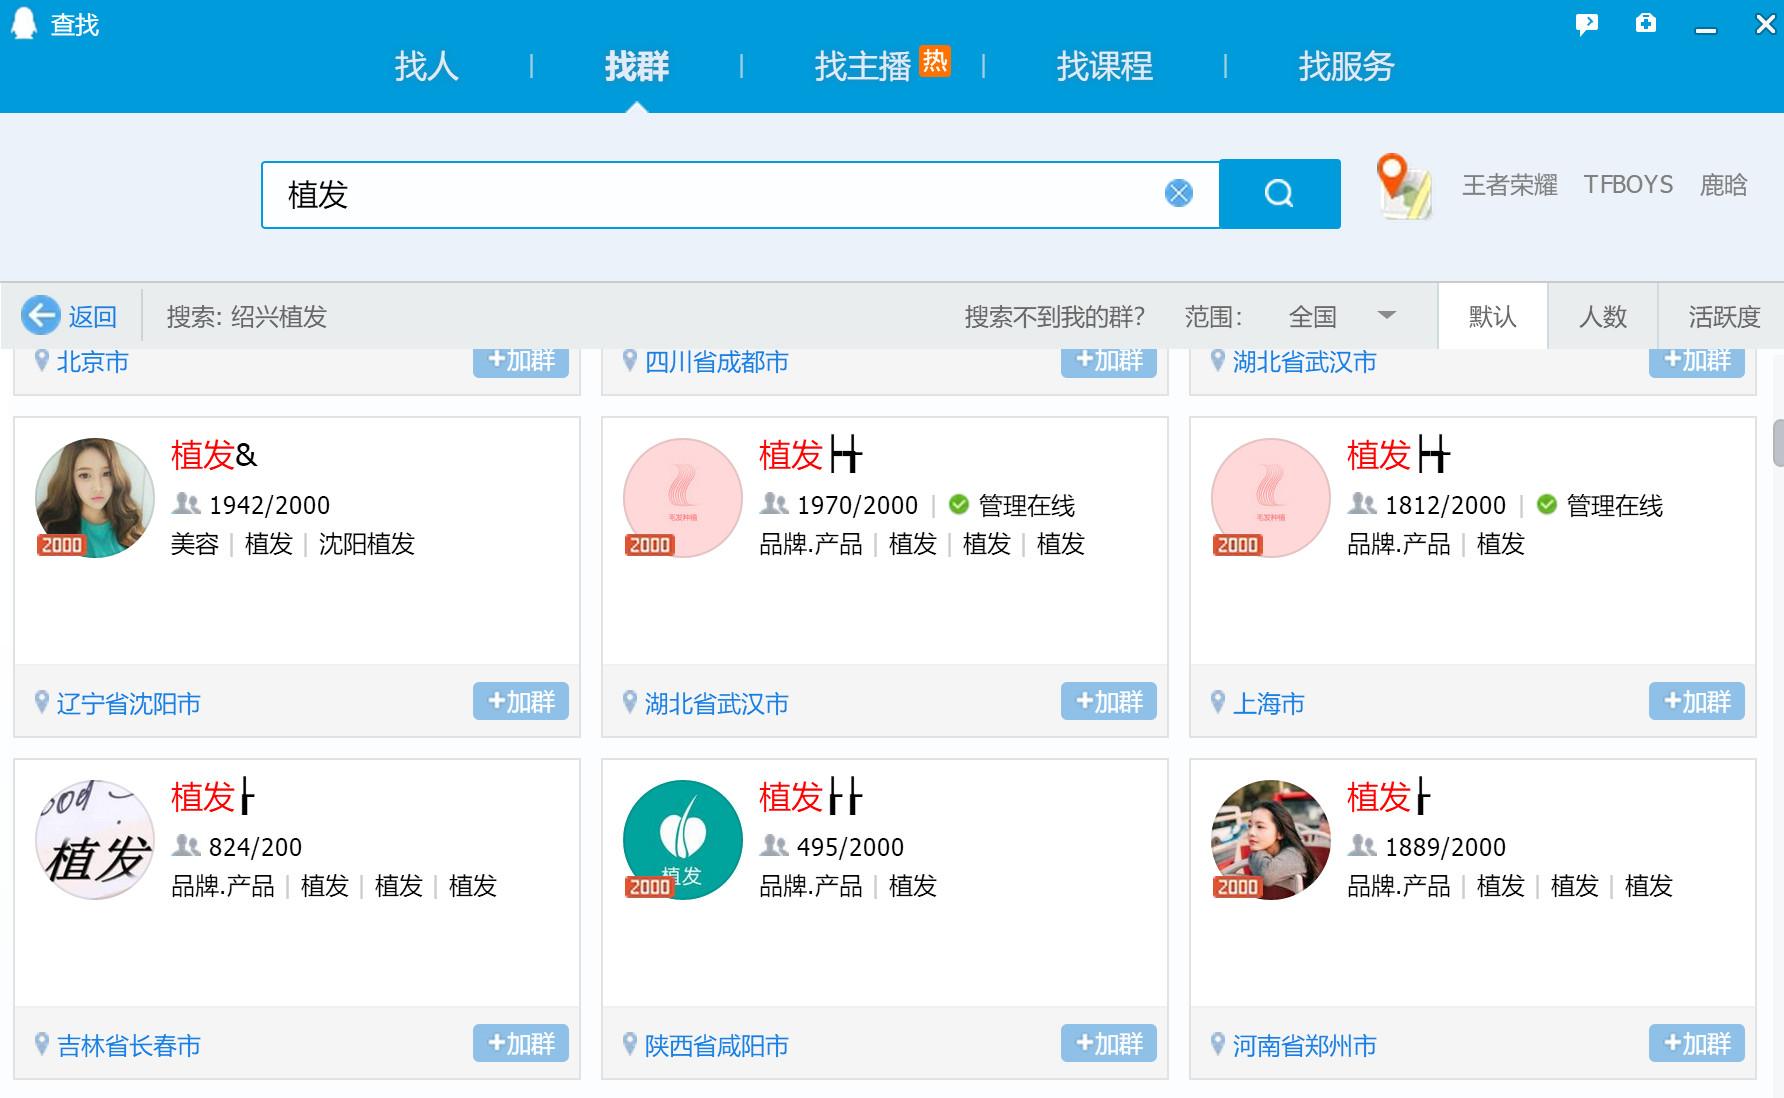Screen dimensions: 1784x1098
Task: Expand the 范围 全国 dropdown
Action: (x=1386, y=316)
